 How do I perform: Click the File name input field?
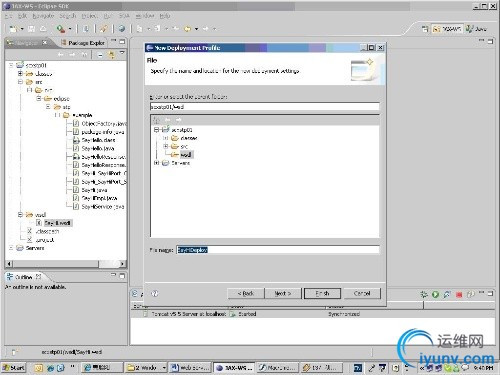click(x=278, y=250)
